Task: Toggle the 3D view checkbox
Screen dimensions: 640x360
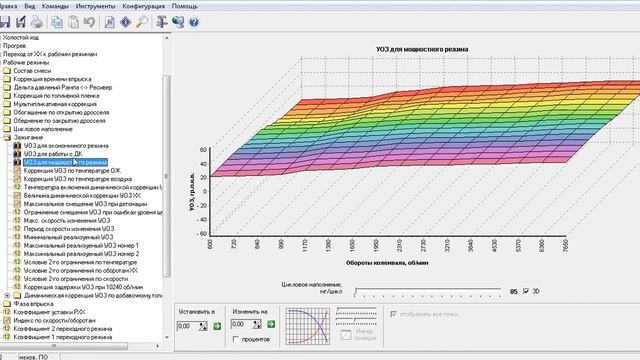Action: pyautogui.click(x=526, y=291)
